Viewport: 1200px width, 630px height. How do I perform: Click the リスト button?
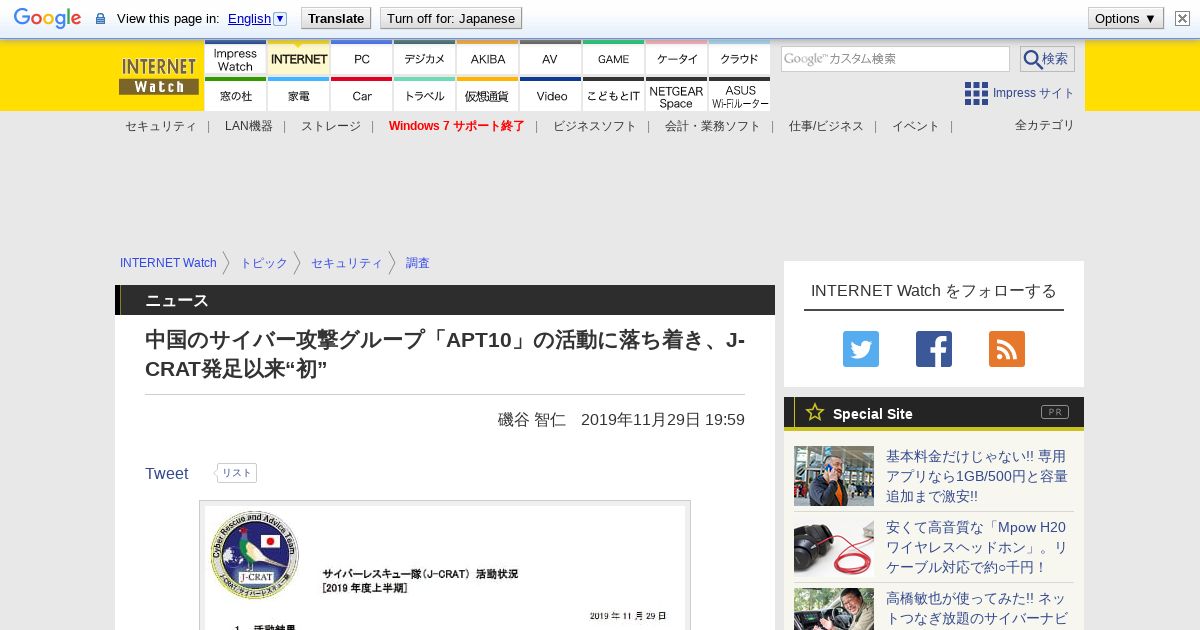pyautogui.click(x=236, y=473)
